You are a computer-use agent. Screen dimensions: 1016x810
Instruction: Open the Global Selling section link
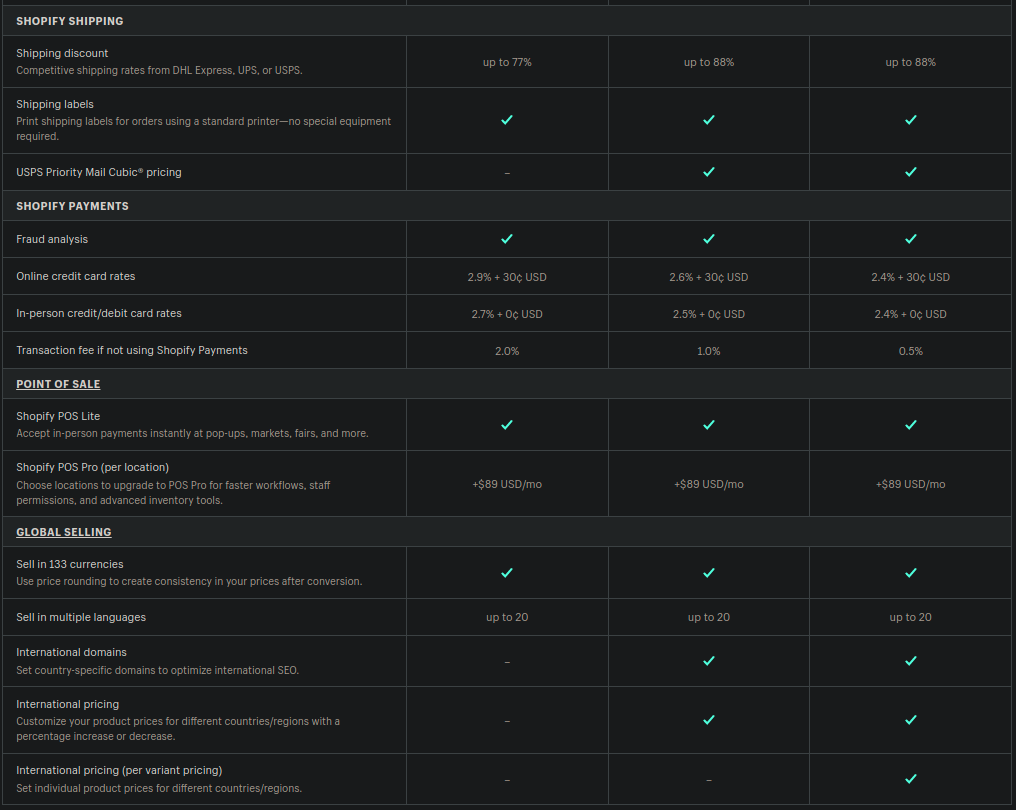coord(64,532)
